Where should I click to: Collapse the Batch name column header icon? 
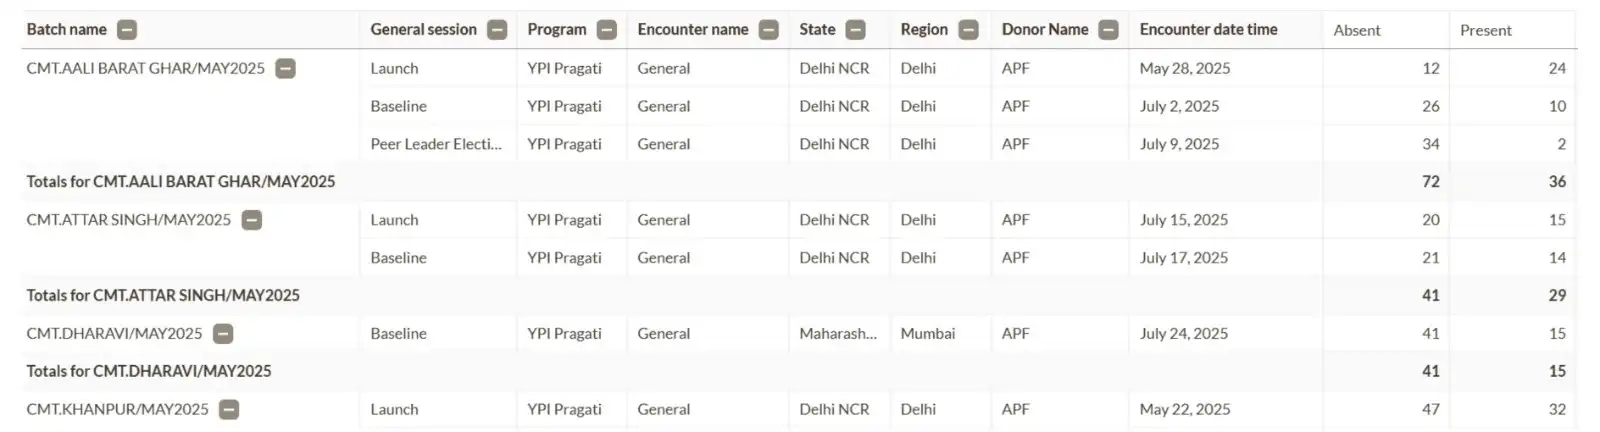(x=127, y=30)
